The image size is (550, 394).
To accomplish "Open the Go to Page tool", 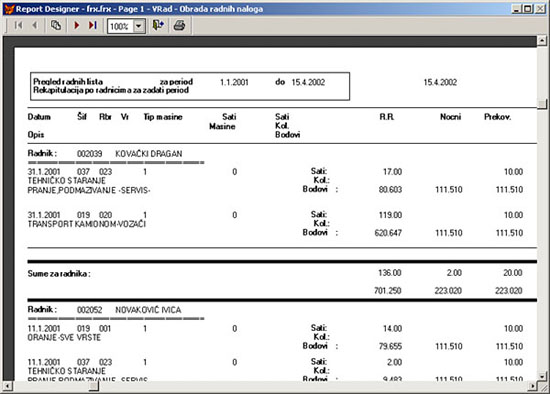I will point(56,25).
